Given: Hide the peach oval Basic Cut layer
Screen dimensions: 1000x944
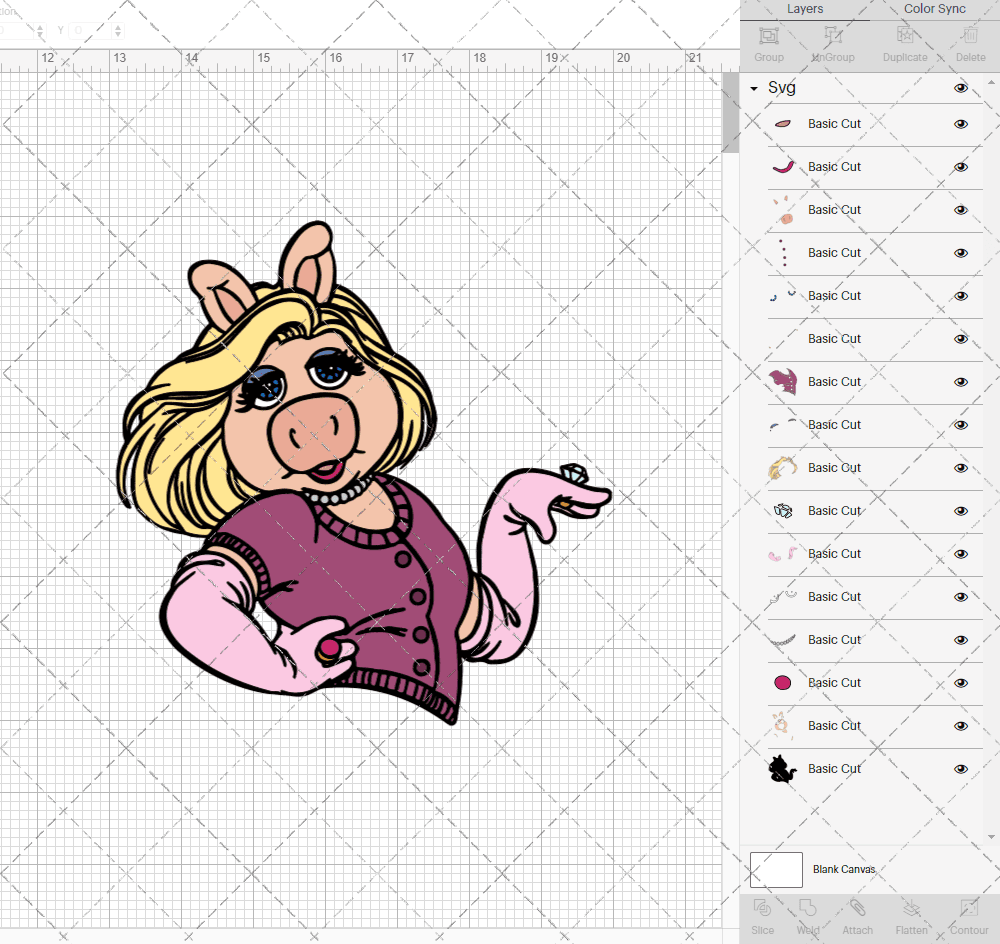Looking at the screenshot, I should 960,124.
